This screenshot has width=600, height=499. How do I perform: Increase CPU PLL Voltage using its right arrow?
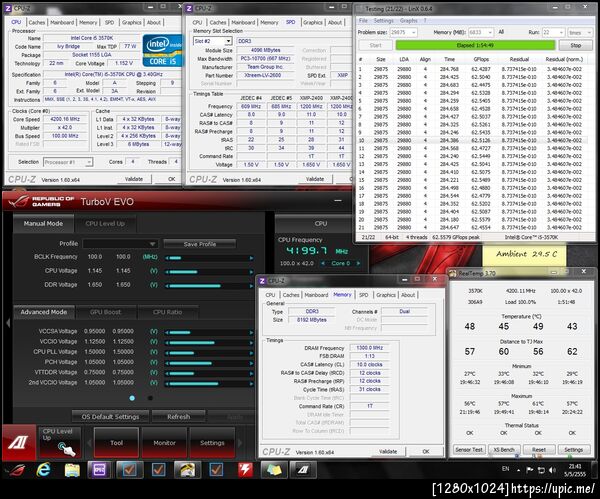point(251,353)
